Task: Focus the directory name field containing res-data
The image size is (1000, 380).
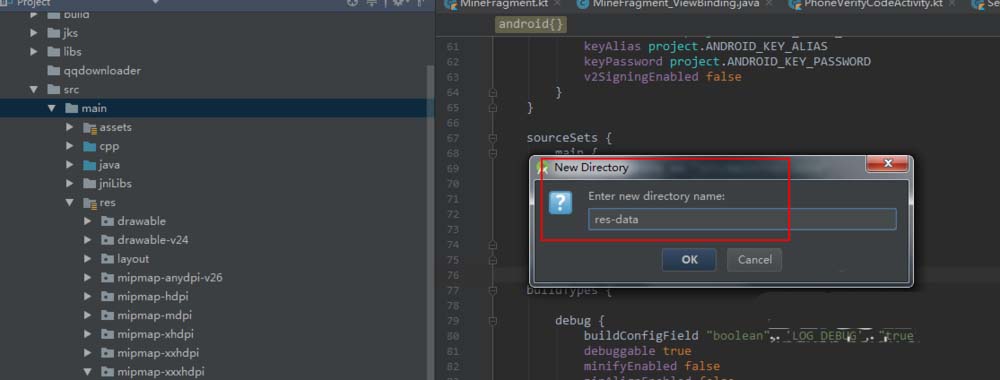Action: pos(742,219)
